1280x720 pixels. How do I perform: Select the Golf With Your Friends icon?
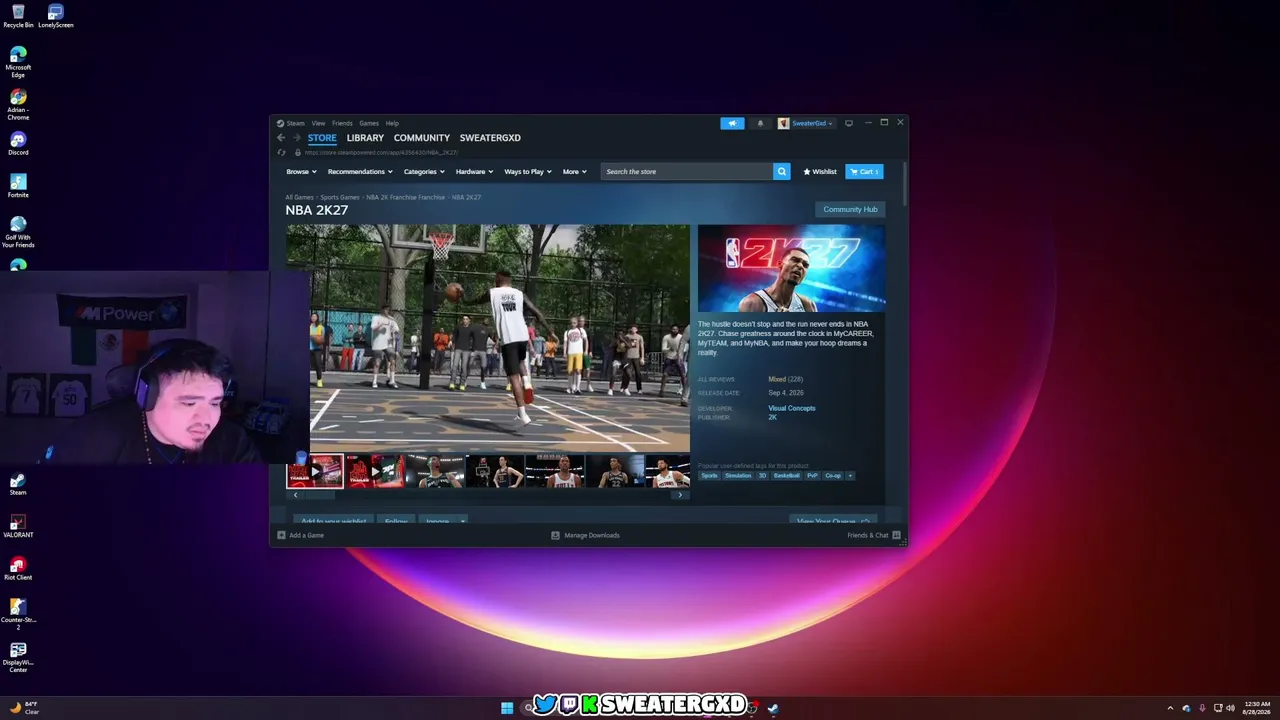point(18,232)
